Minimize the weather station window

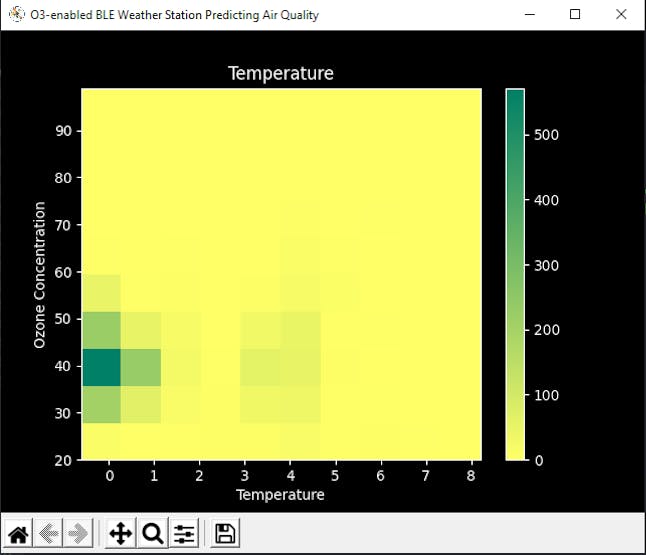click(530, 14)
